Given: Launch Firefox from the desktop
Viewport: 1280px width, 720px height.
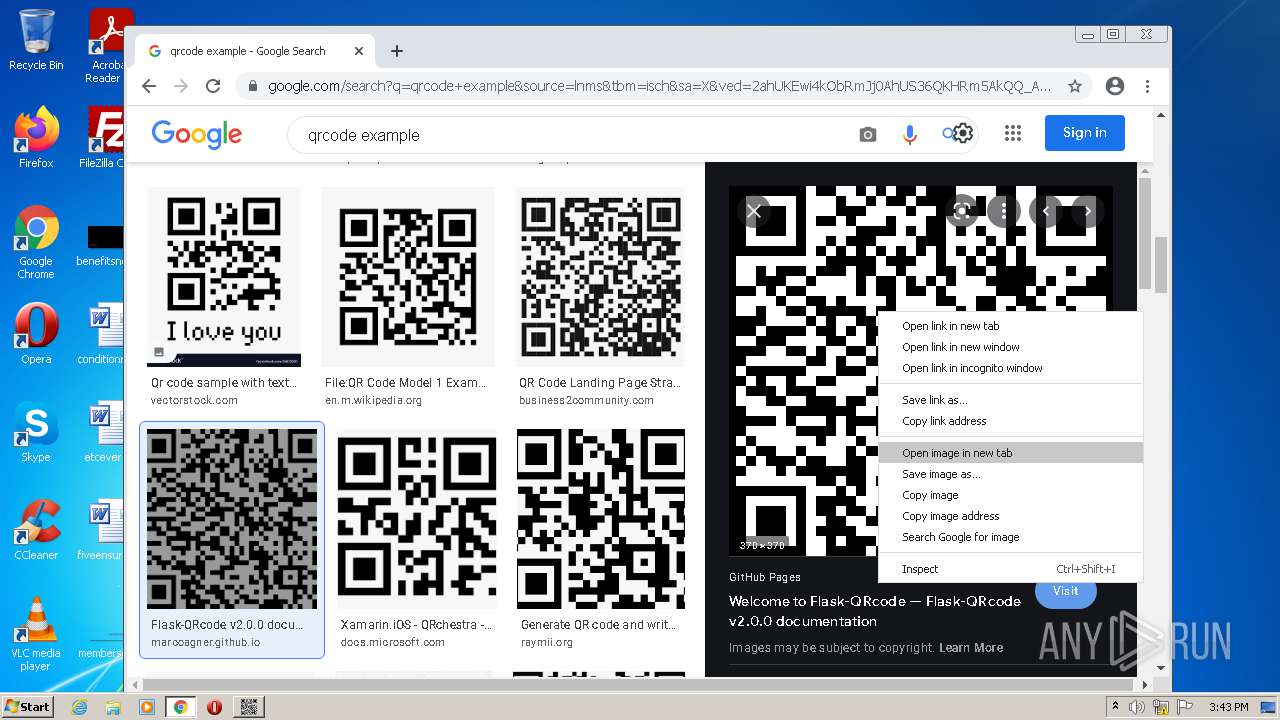Looking at the screenshot, I should point(36,138).
